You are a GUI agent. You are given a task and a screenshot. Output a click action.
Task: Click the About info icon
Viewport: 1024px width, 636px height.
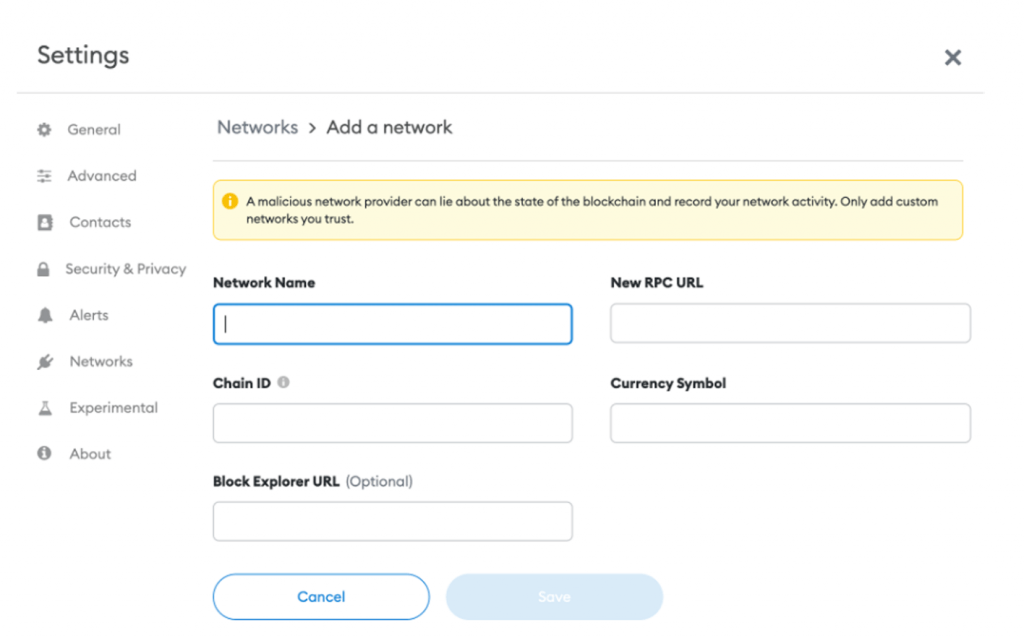coord(44,454)
